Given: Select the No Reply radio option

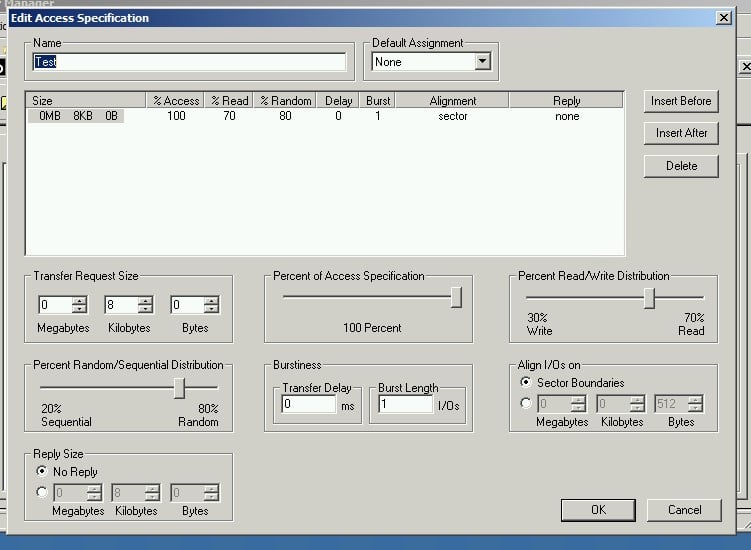Looking at the screenshot, I should pos(42,471).
